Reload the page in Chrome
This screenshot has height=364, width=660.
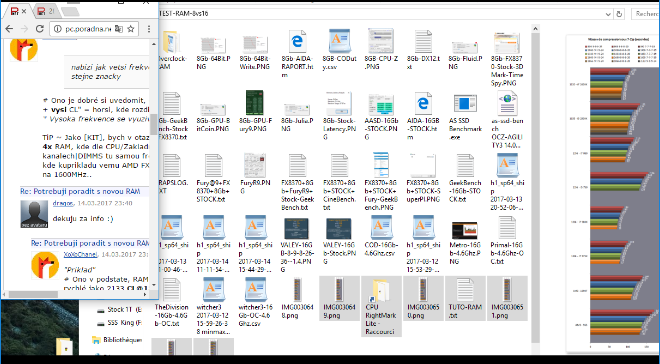coord(40,29)
